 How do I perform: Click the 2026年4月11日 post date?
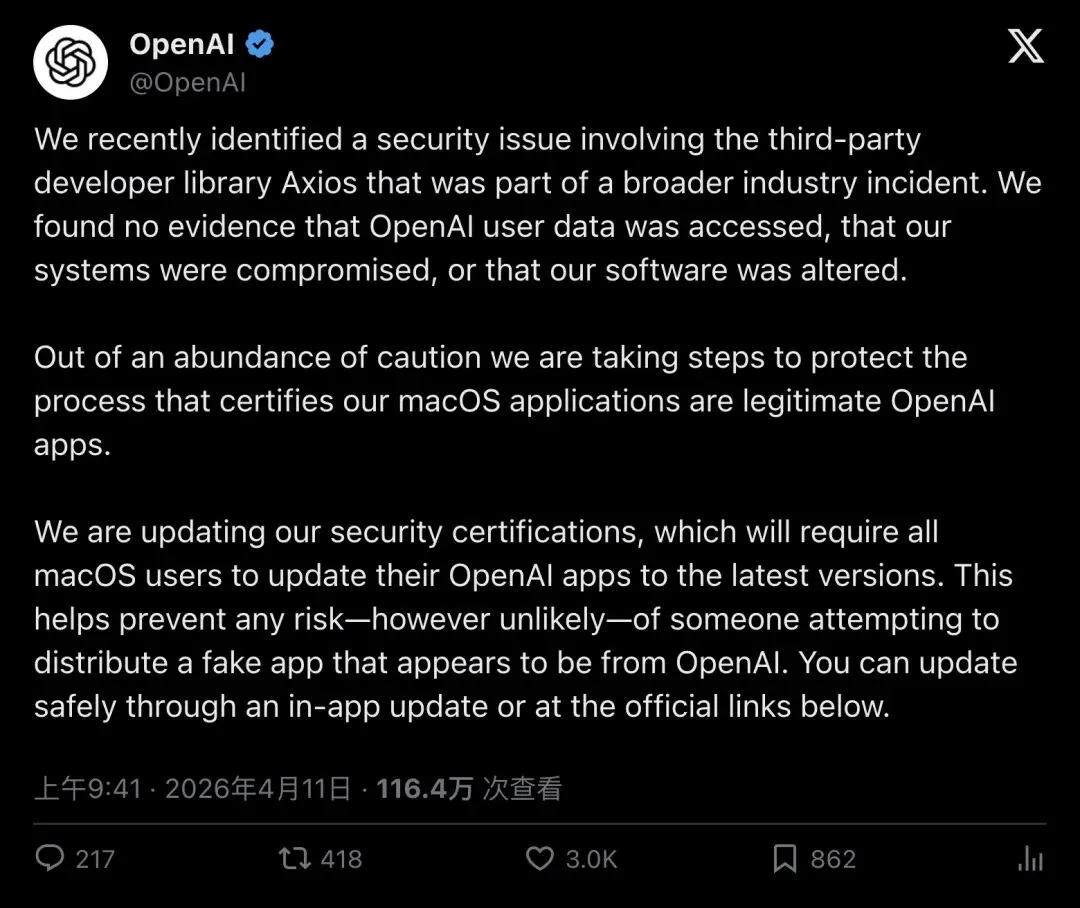258,789
